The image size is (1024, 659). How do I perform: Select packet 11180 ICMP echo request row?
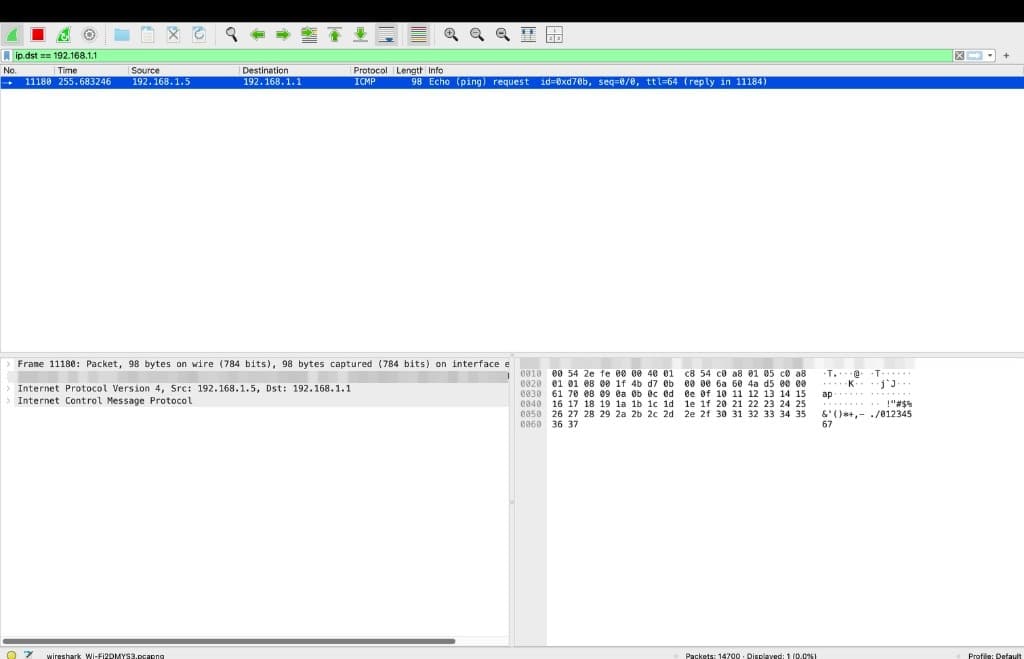pos(512,82)
